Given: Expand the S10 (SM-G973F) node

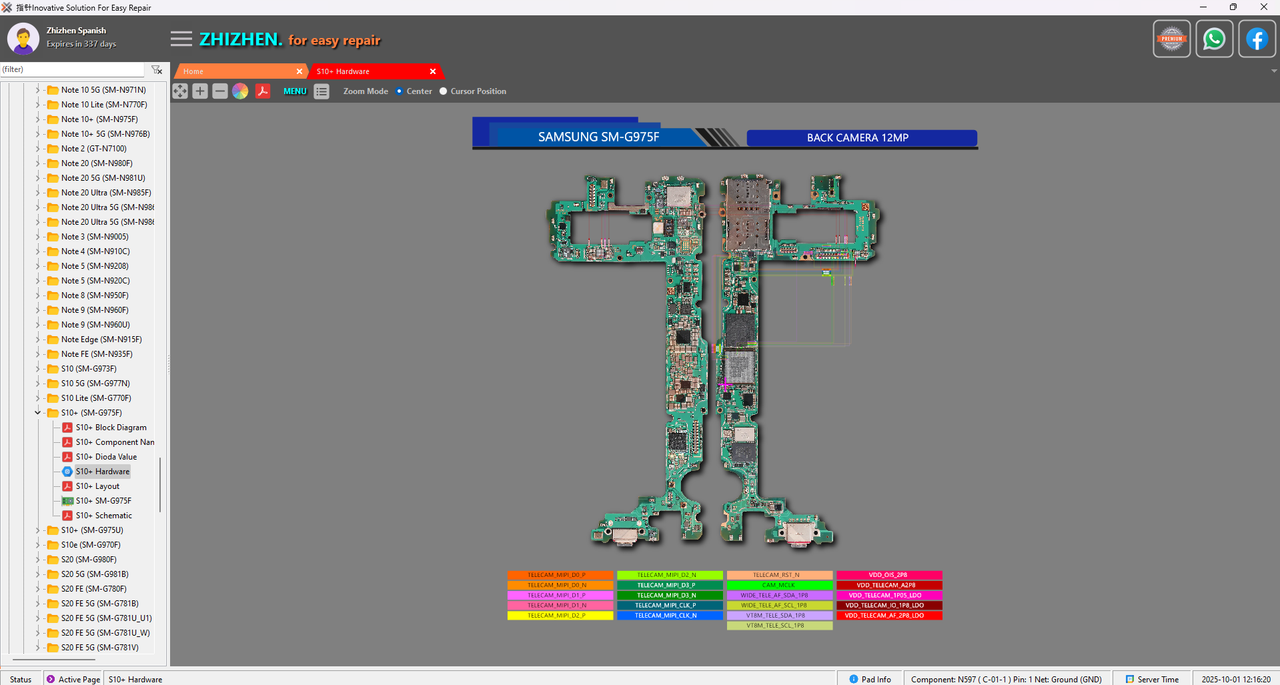Looking at the screenshot, I should [x=38, y=368].
